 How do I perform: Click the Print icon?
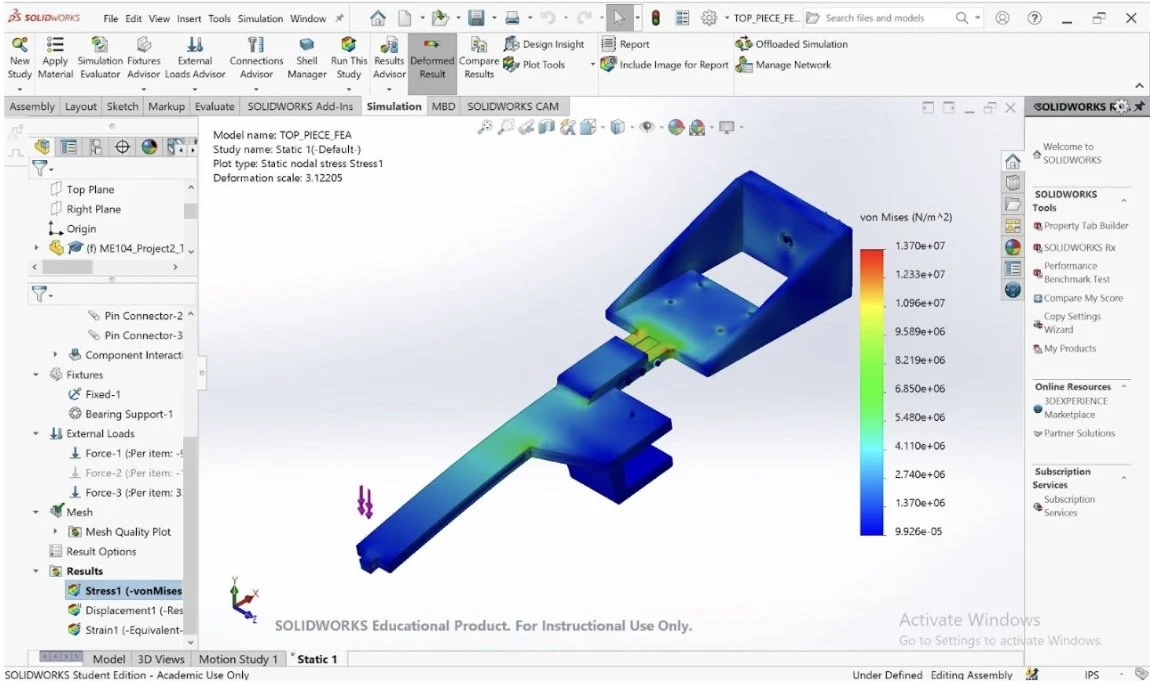pos(512,18)
